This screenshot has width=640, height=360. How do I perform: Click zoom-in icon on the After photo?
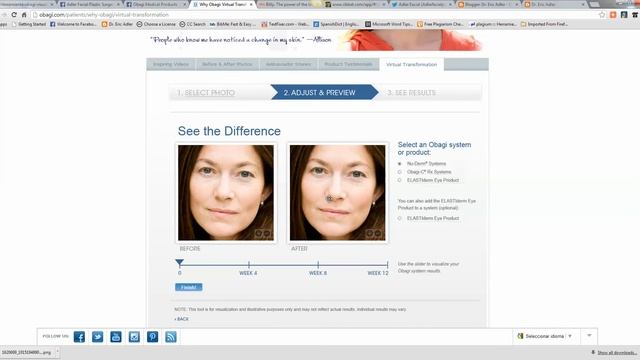pyautogui.click(x=369, y=233)
